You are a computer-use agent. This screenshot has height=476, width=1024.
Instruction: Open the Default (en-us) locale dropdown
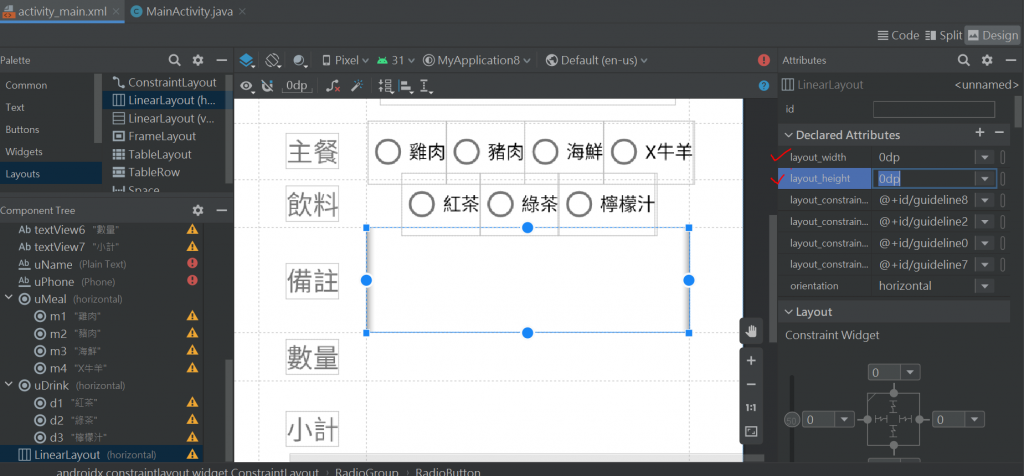click(596, 61)
